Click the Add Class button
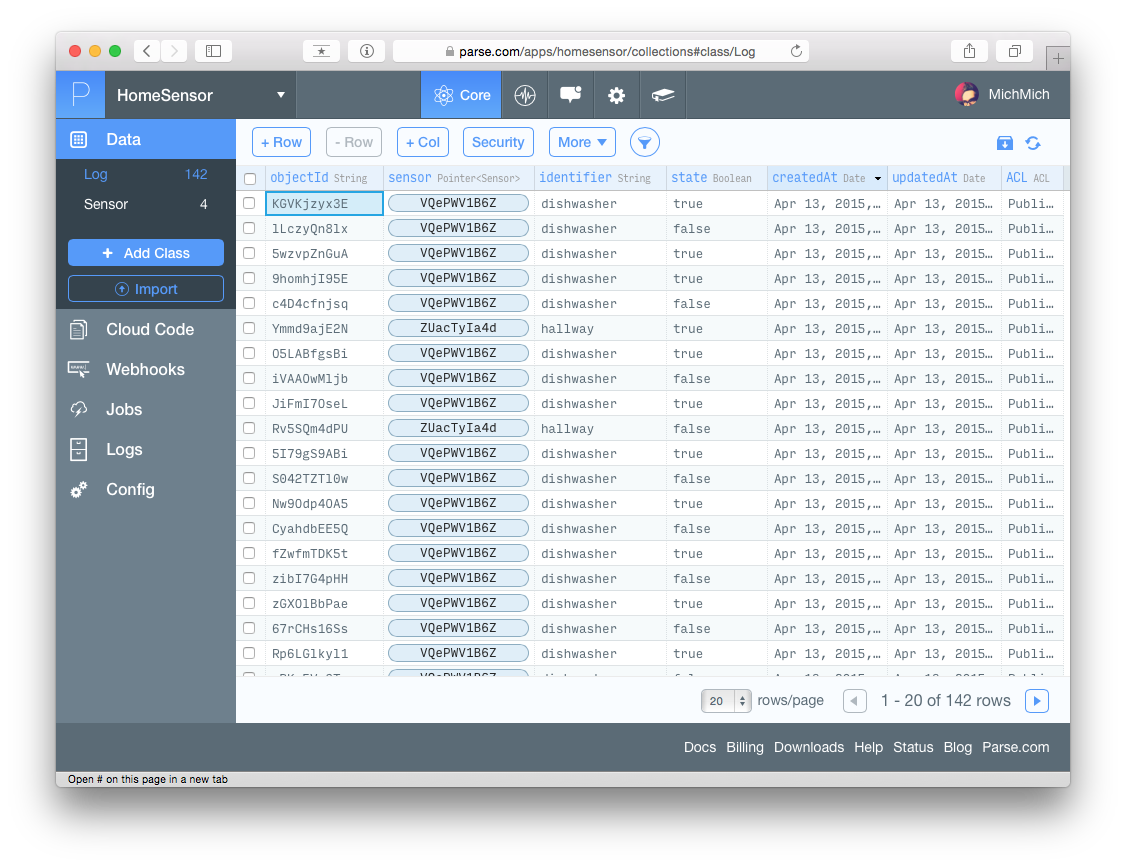 [x=146, y=253]
